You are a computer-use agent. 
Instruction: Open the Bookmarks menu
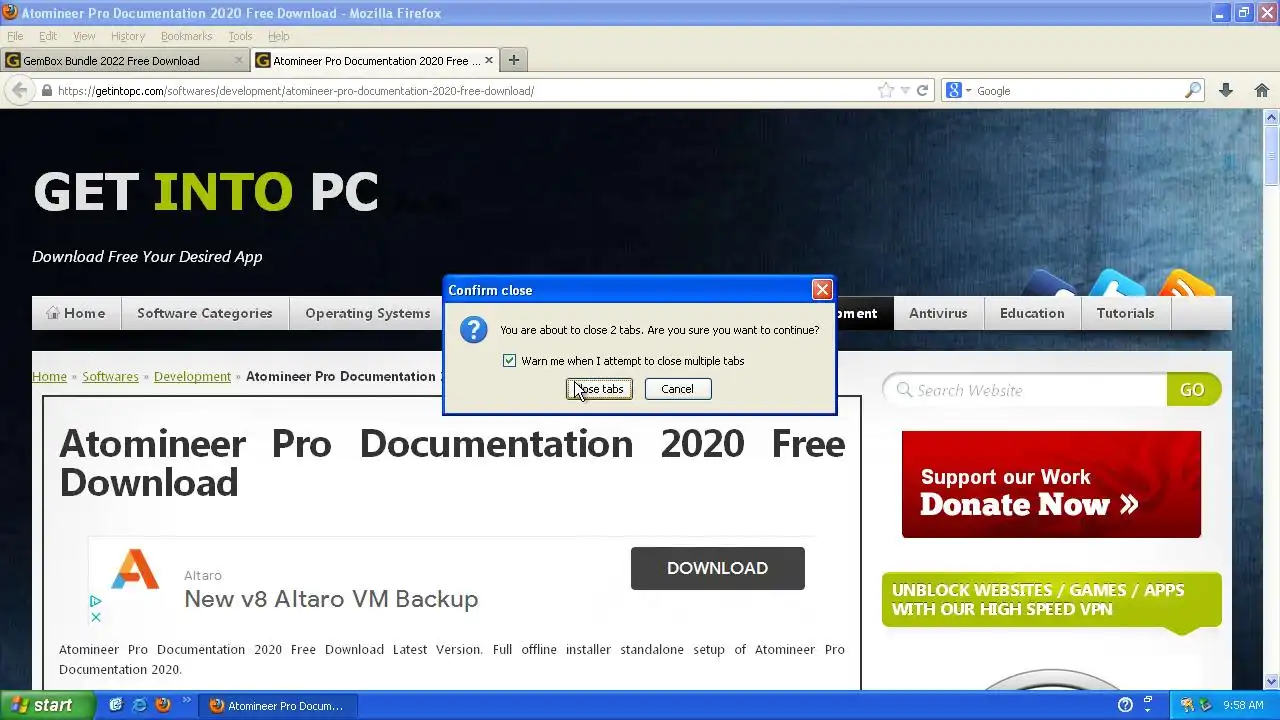186,36
